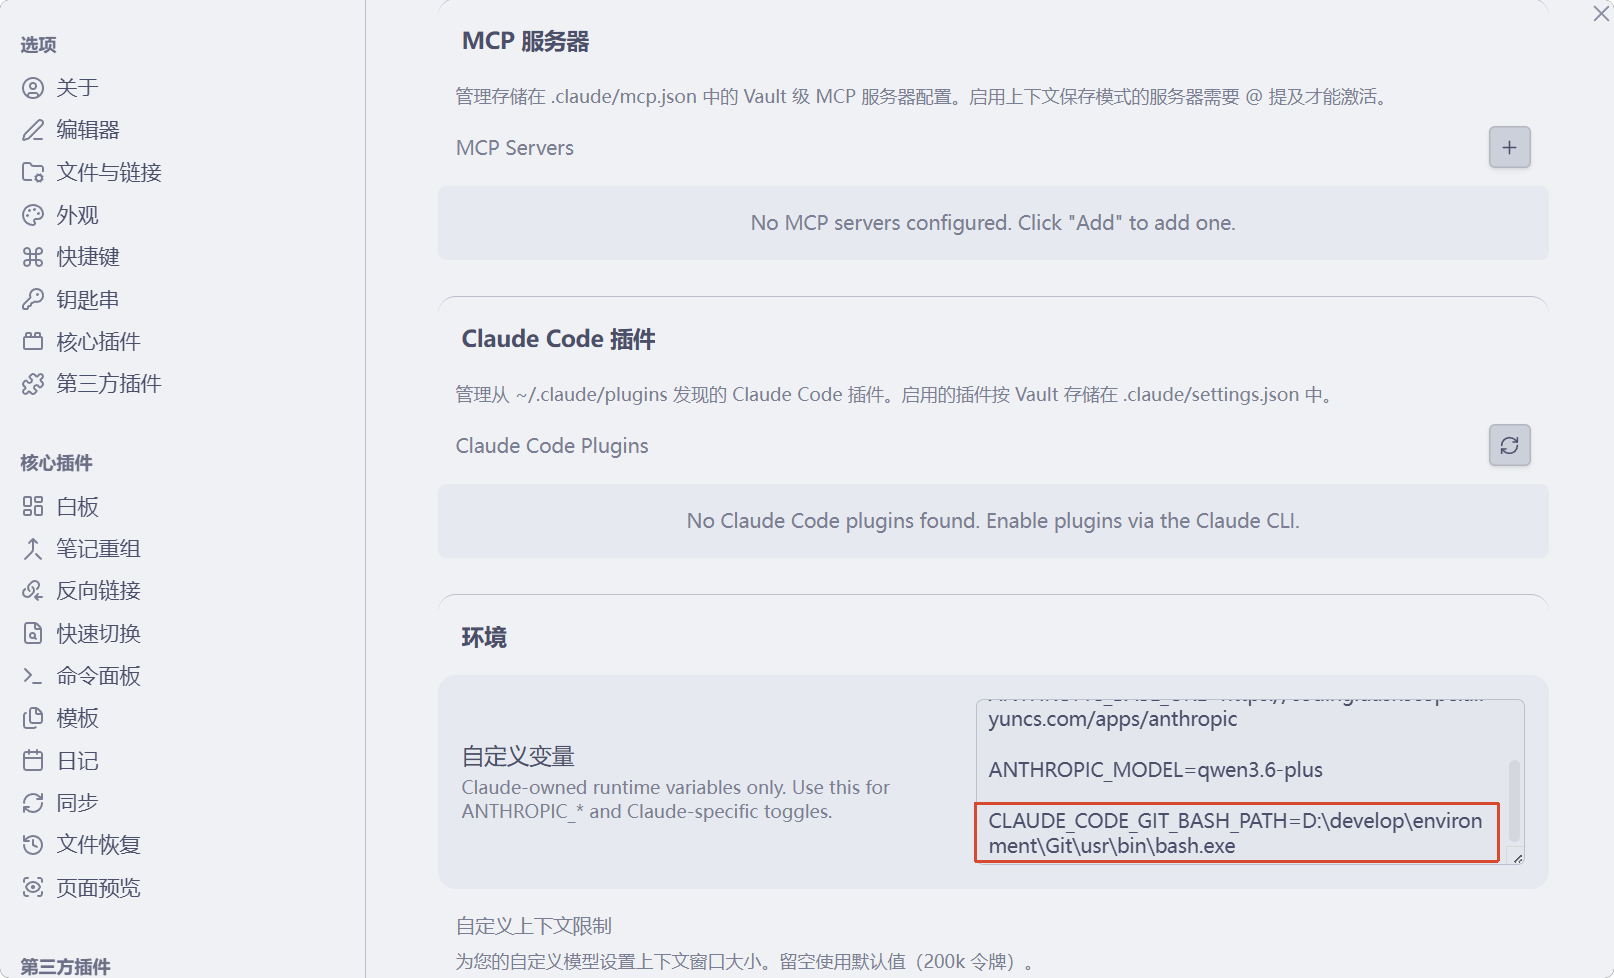The image size is (1614, 978).
Task: Select the 文件与链接 folder icon
Action: [x=33, y=172]
